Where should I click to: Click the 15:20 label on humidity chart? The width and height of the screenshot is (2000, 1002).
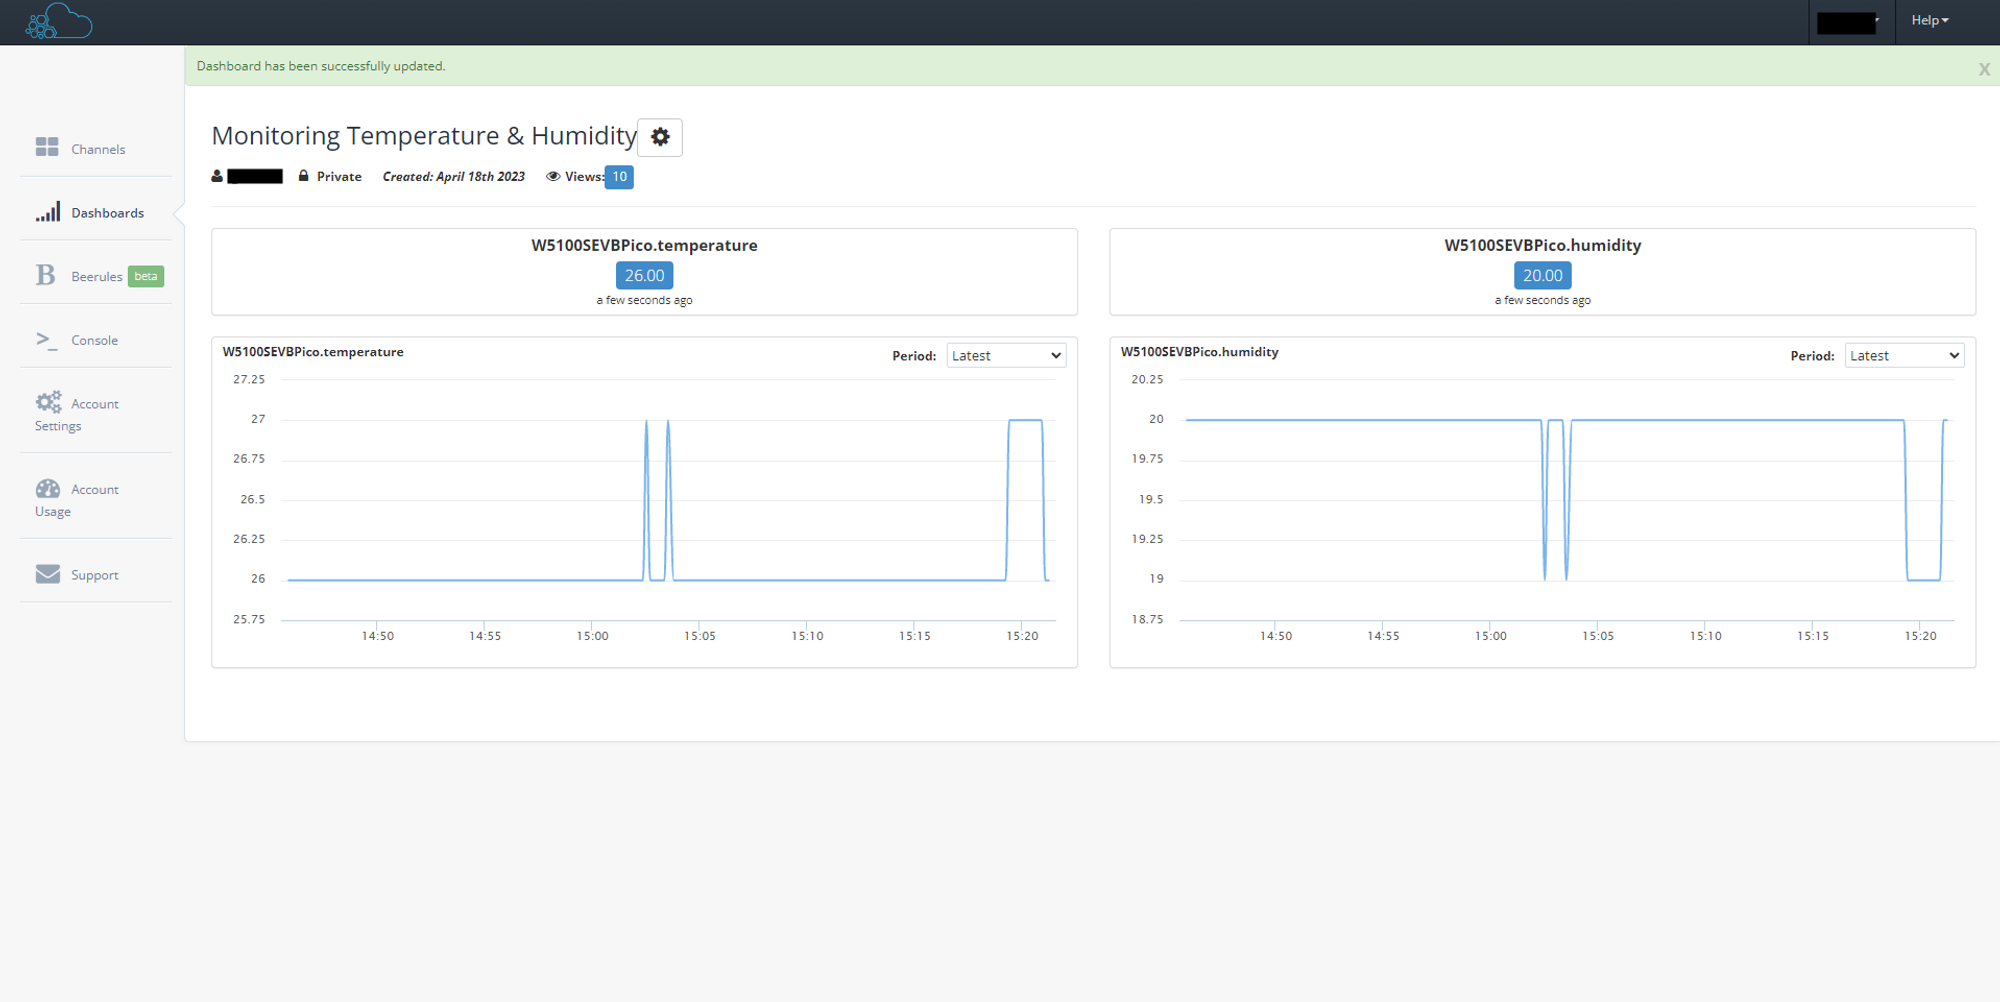(1920, 636)
